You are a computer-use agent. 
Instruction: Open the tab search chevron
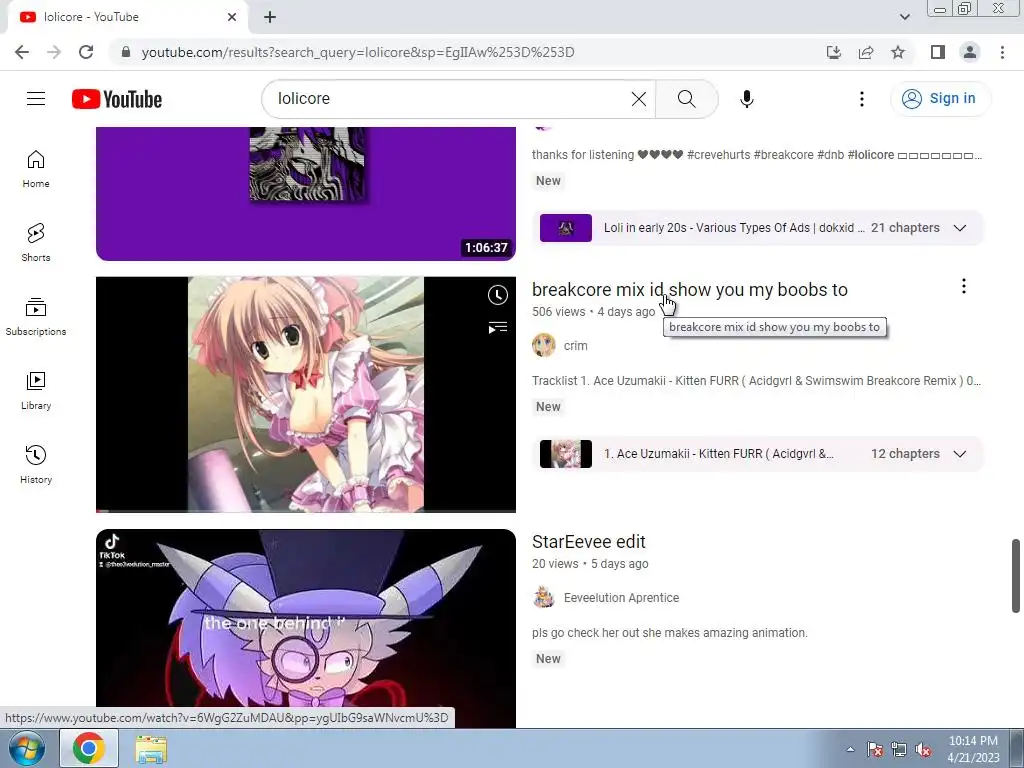(904, 17)
